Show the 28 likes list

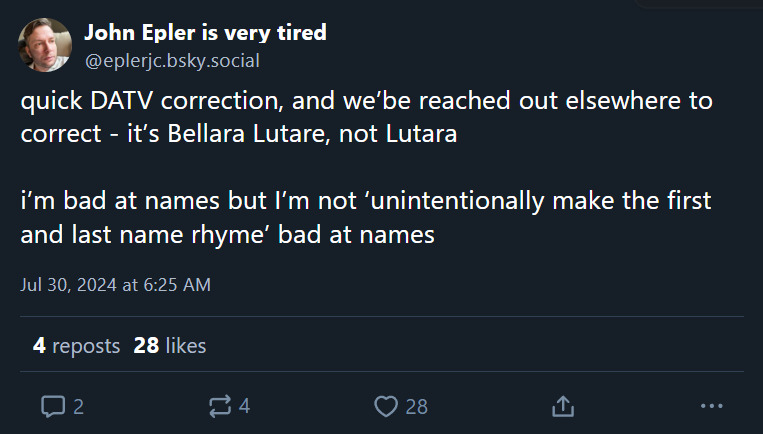[x=170, y=346]
